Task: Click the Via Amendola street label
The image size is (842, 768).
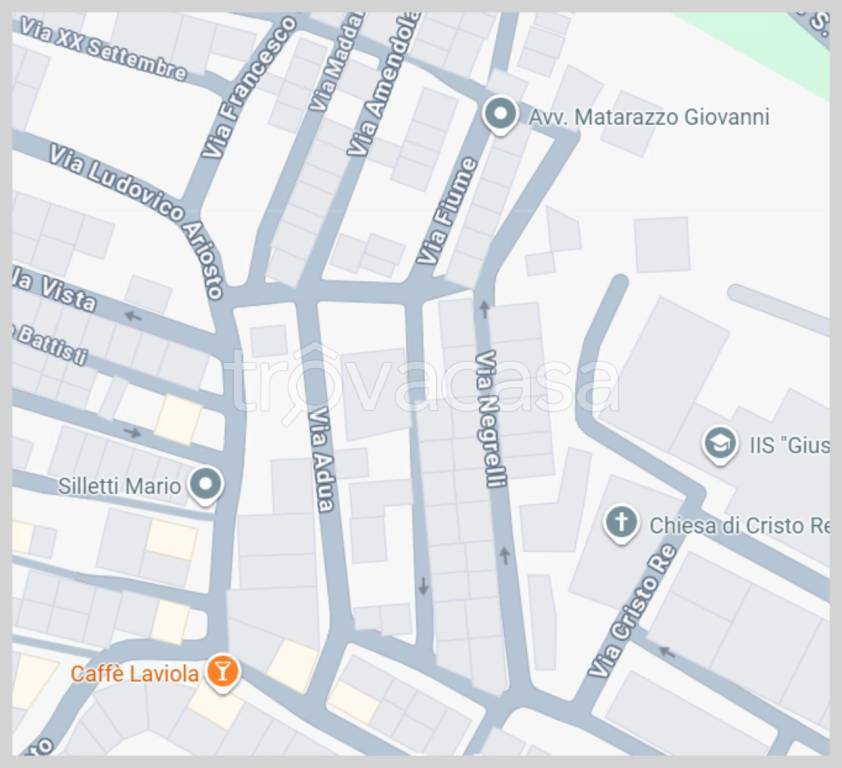Action: point(383,84)
